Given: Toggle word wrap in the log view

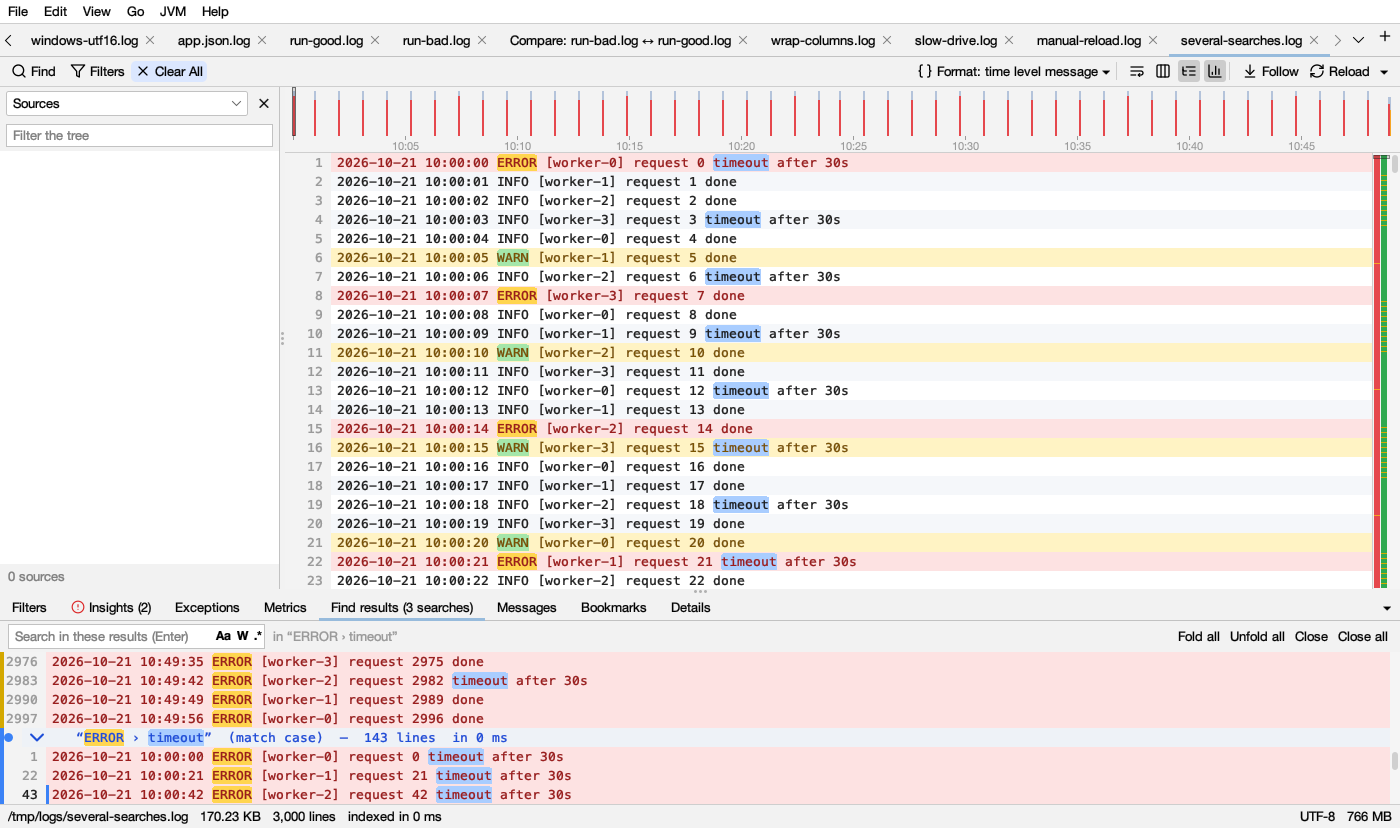Looking at the screenshot, I should point(1137,71).
